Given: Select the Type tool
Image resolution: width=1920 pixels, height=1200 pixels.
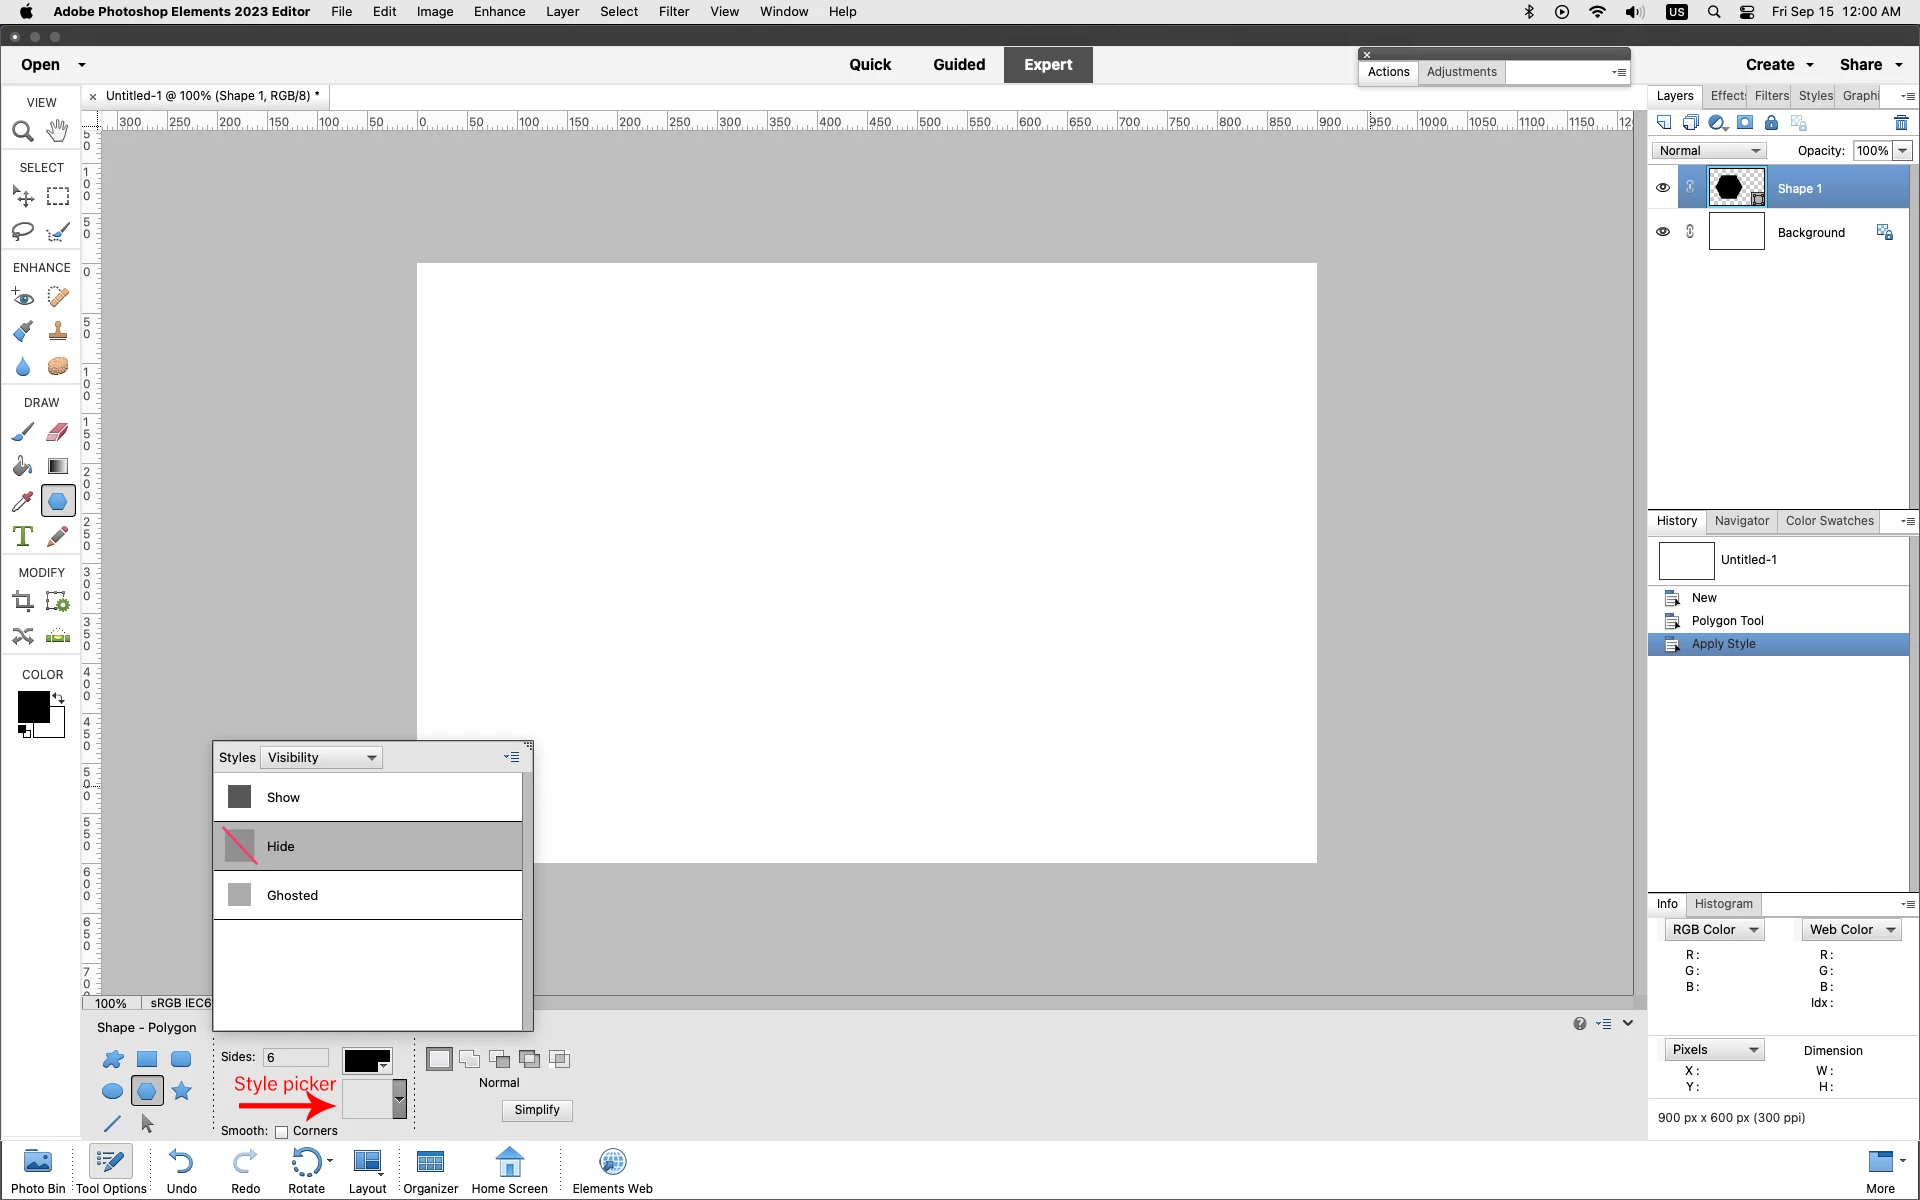Looking at the screenshot, I should pos(22,536).
